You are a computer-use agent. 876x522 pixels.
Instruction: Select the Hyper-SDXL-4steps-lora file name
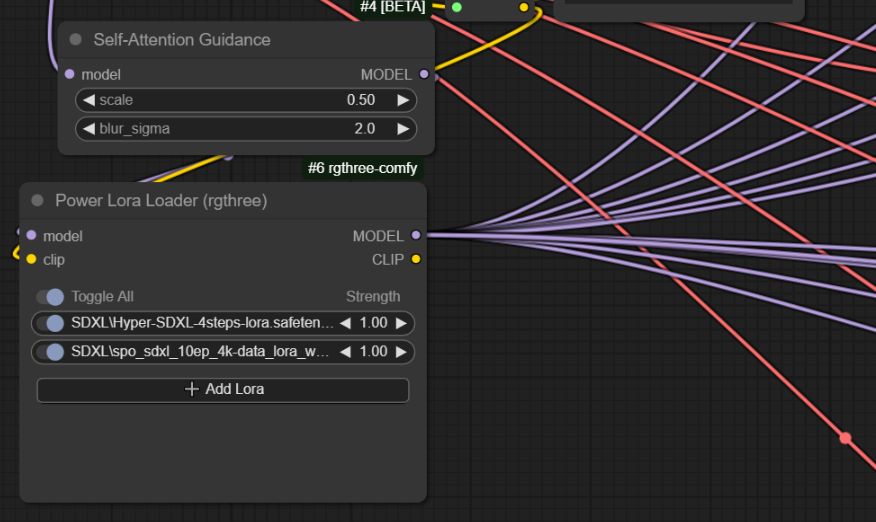(x=202, y=323)
